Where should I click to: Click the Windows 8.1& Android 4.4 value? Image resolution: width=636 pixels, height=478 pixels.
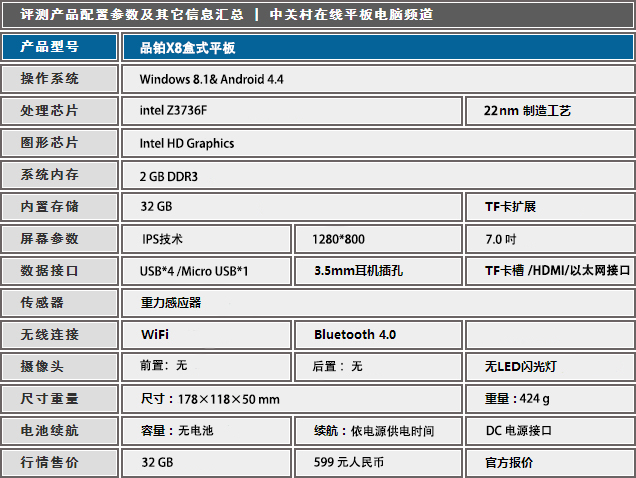211,79
